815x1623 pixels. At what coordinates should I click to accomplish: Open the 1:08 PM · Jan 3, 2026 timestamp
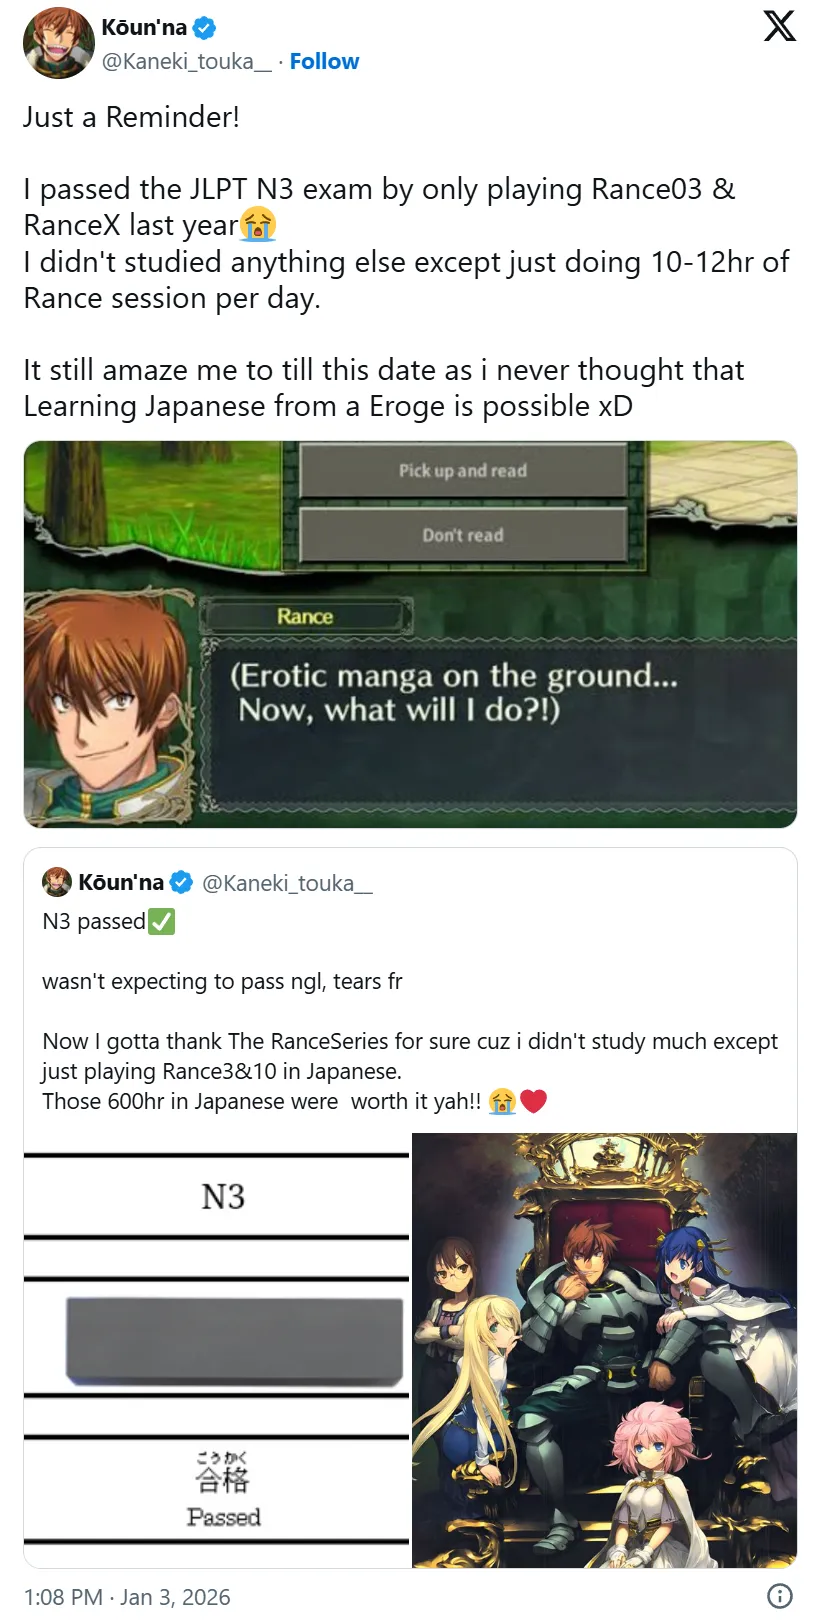[127, 1597]
